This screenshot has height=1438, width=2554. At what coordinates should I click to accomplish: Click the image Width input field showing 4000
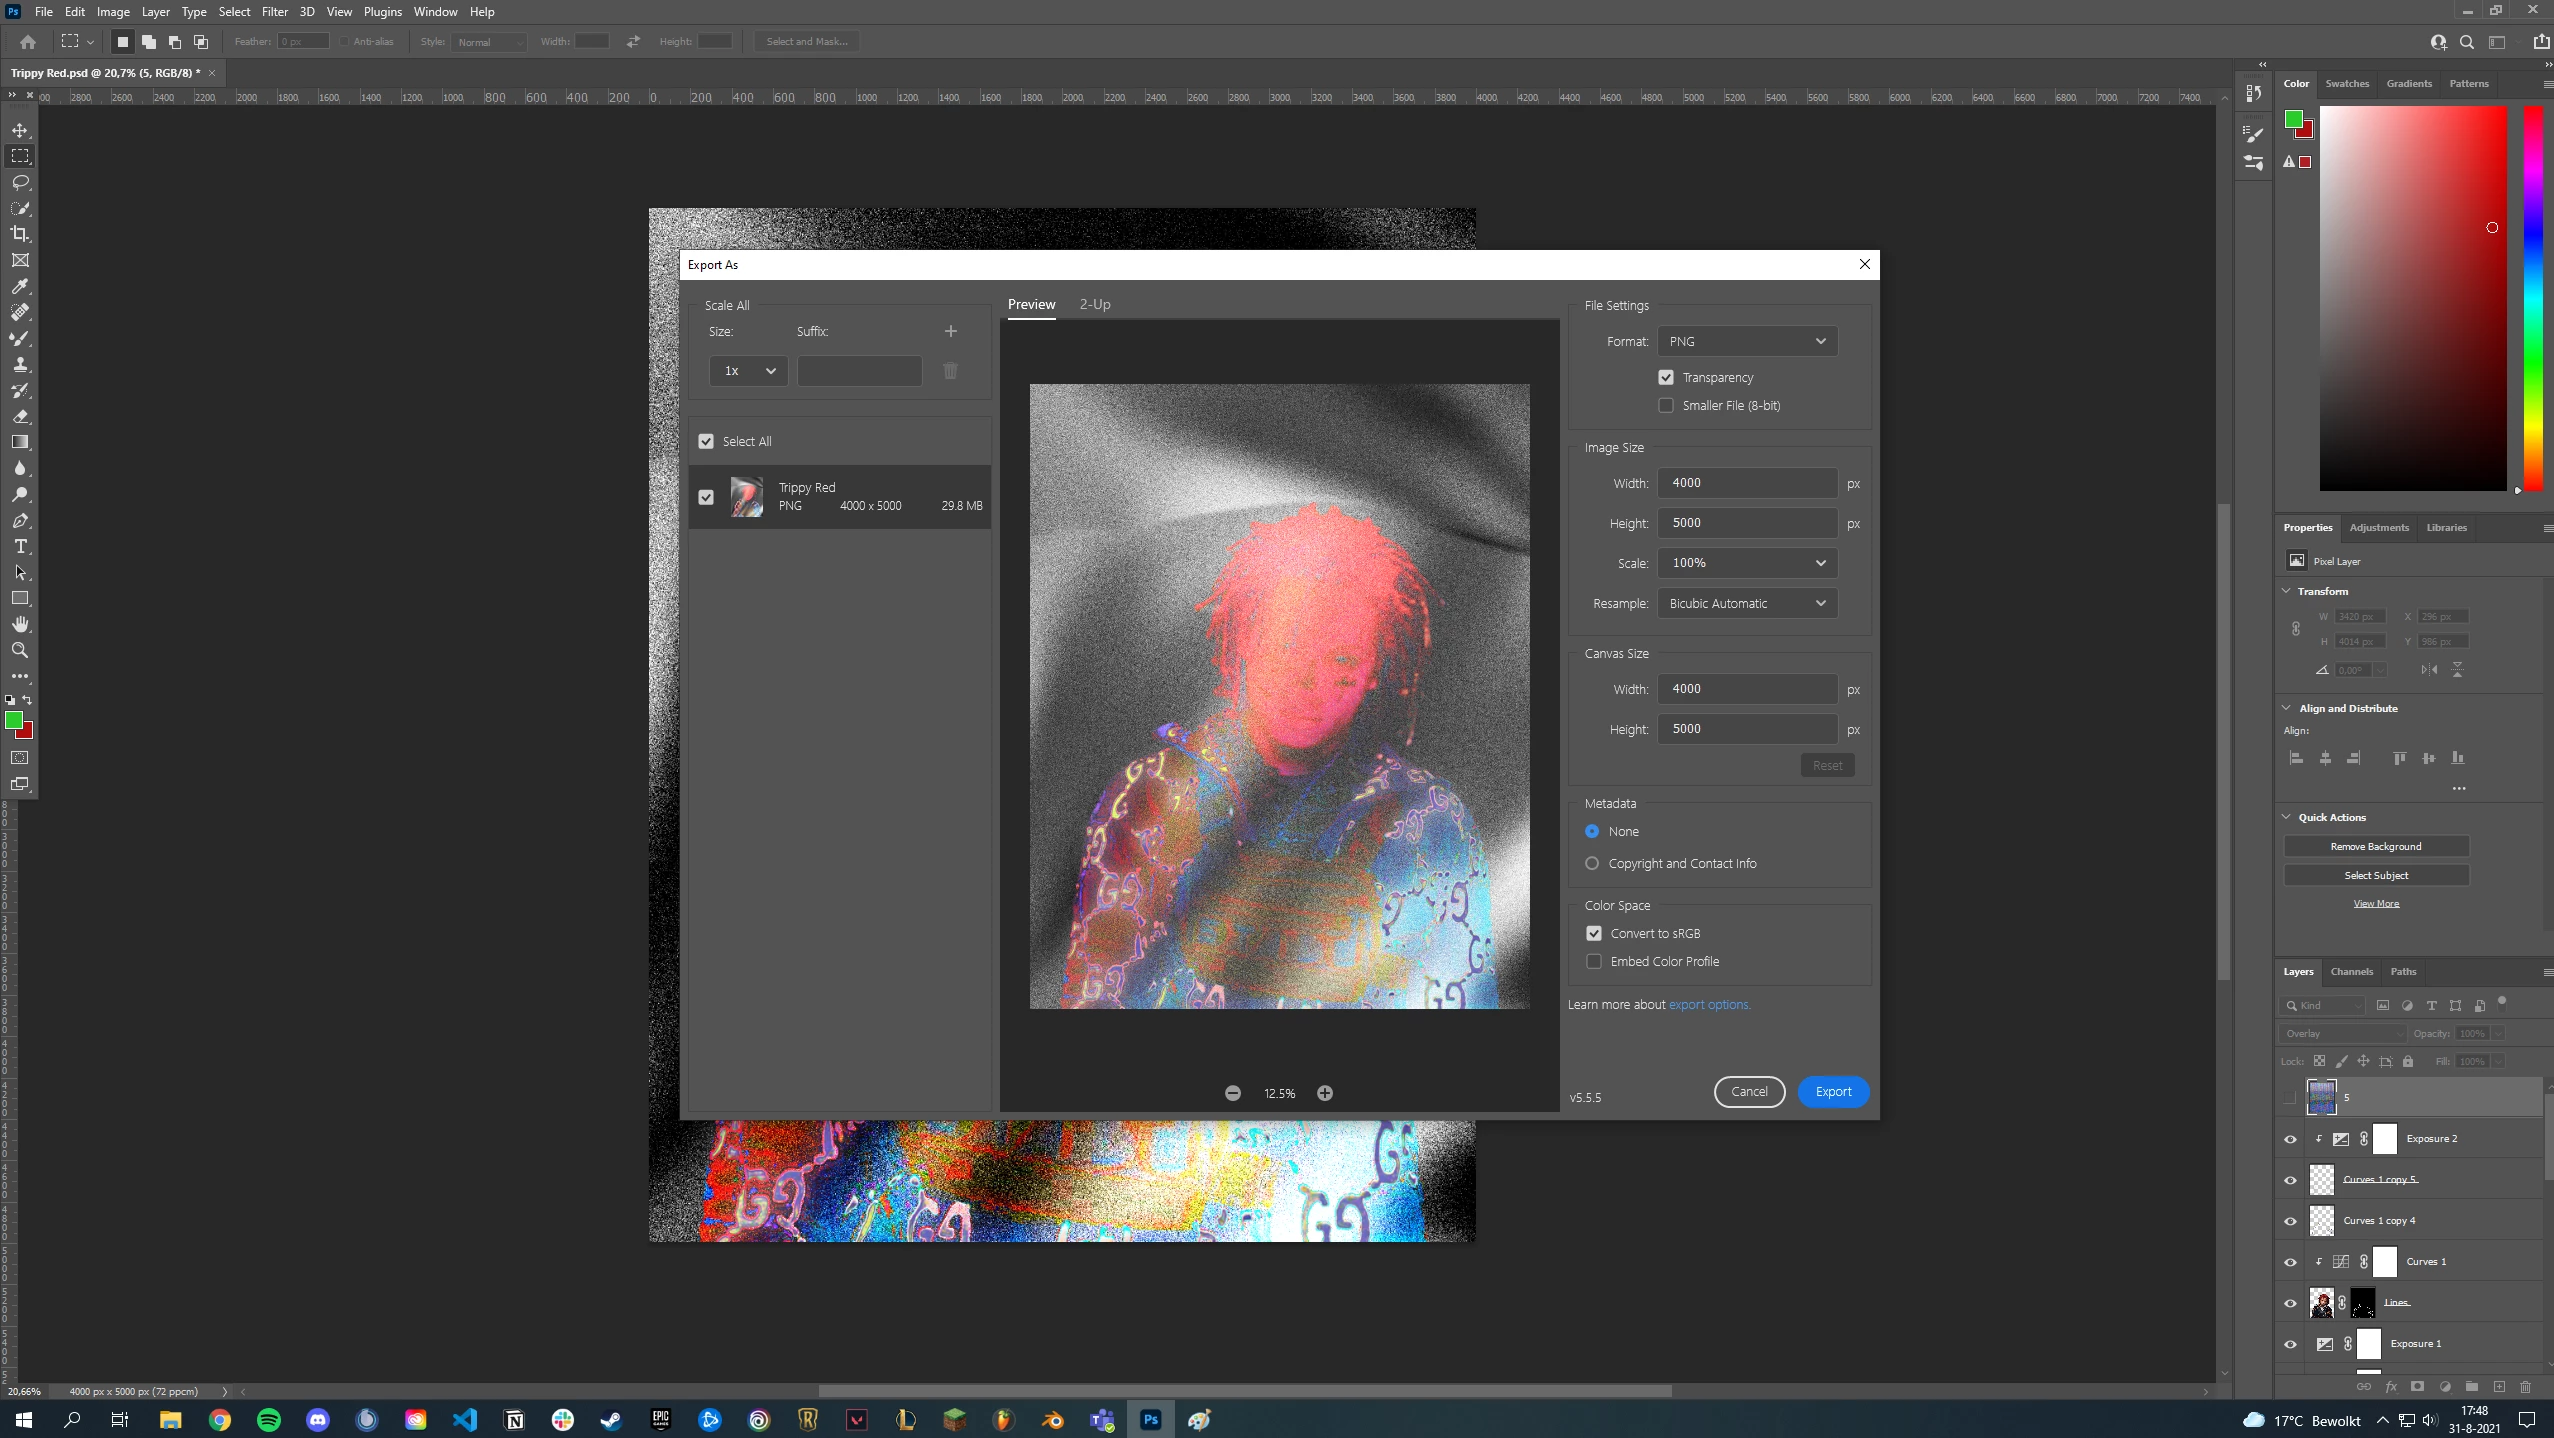[x=1746, y=483]
